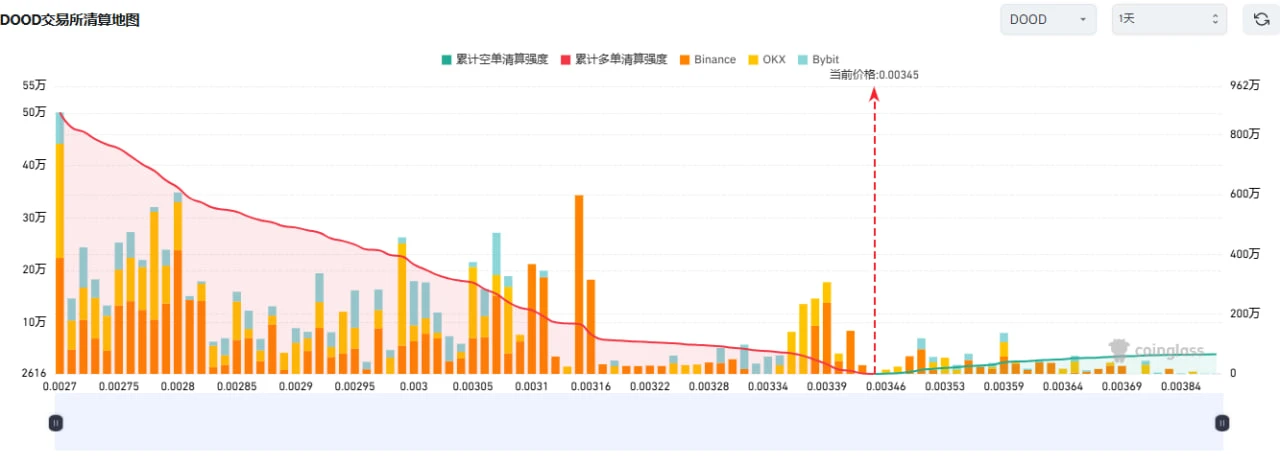Click the first bar at 0.0027
Image resolution: width=1280 pixels, height=464 pixels.
coord(59,243)
